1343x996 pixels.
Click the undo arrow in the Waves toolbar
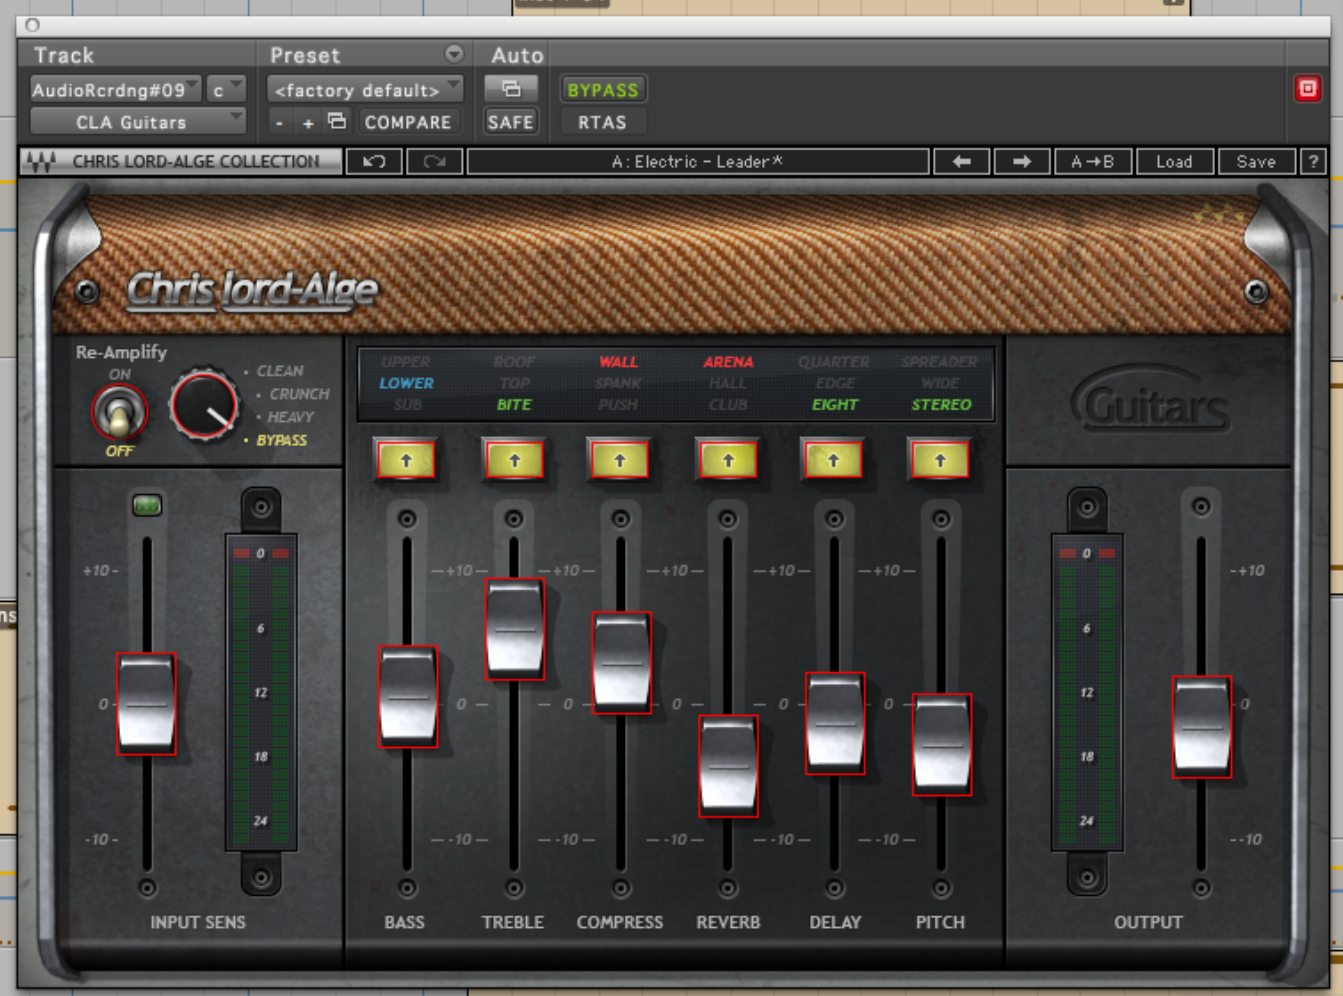(x=374, y=161)
